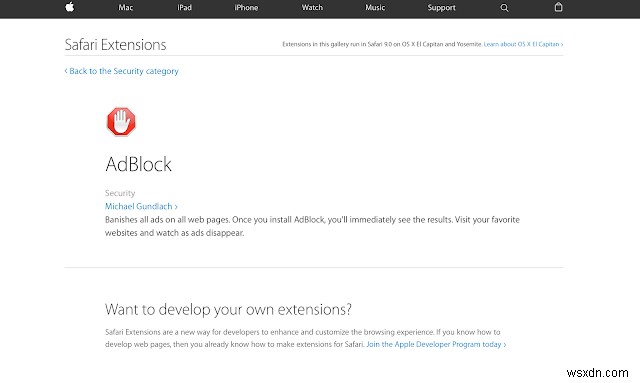640x383 pixels.
Task: Click the AdBlock extension title
Action: 138,164
